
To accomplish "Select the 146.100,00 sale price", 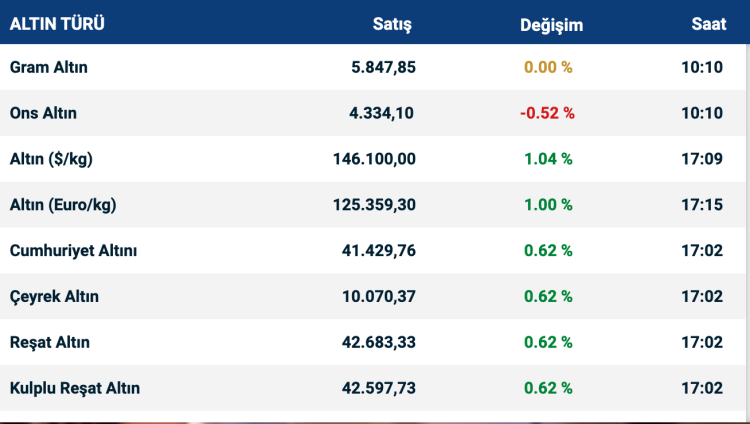I will [x=374, y=159].
